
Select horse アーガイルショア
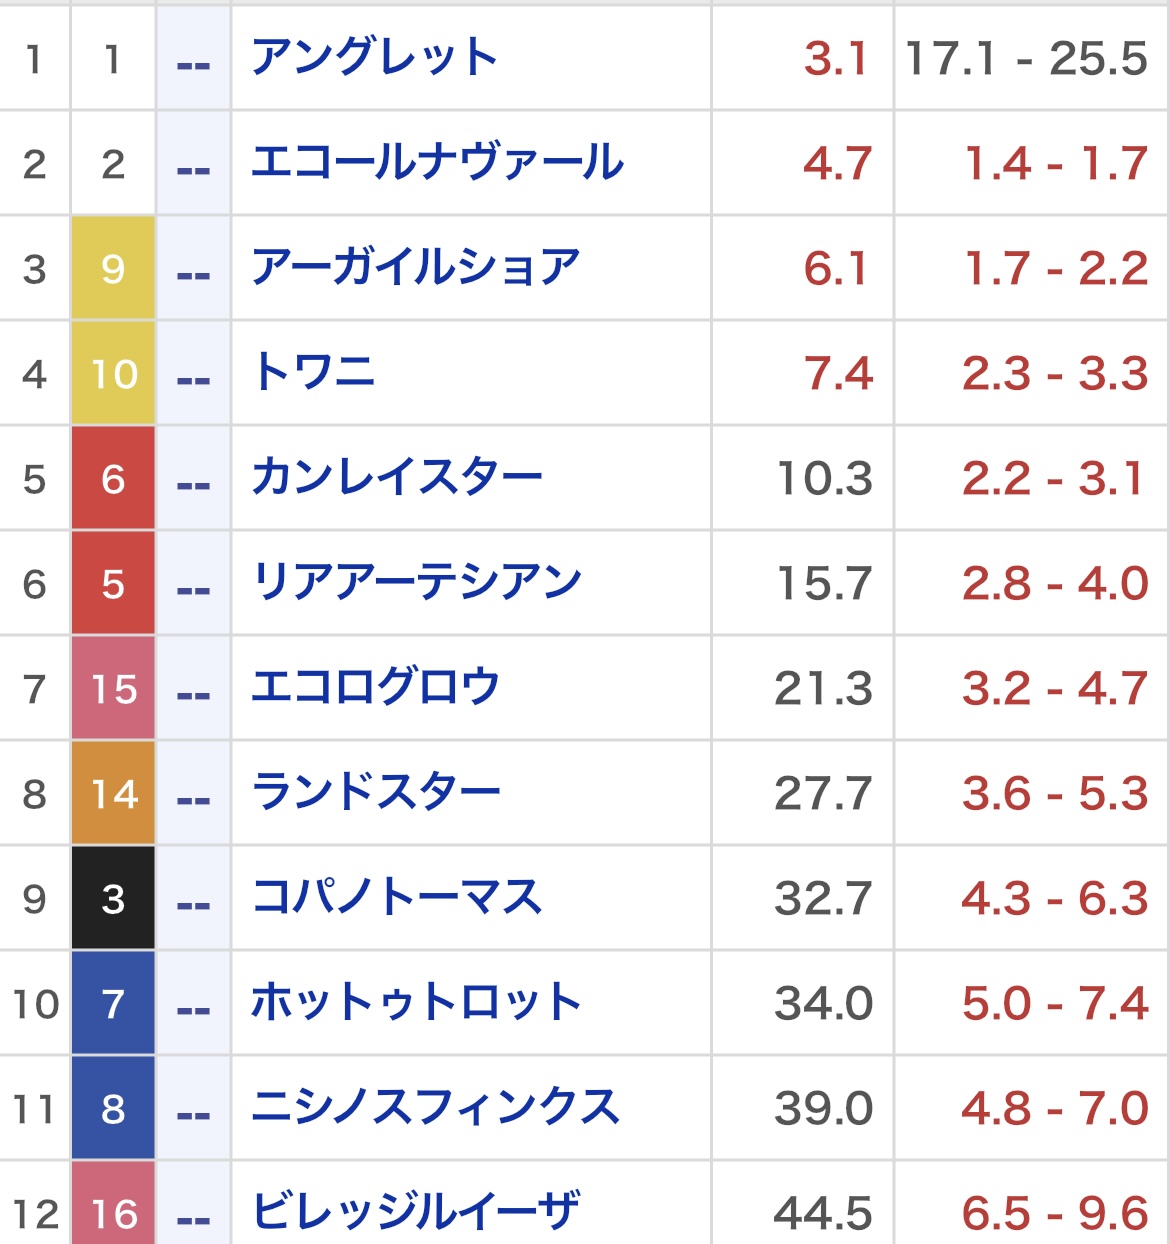pos(416,268)
